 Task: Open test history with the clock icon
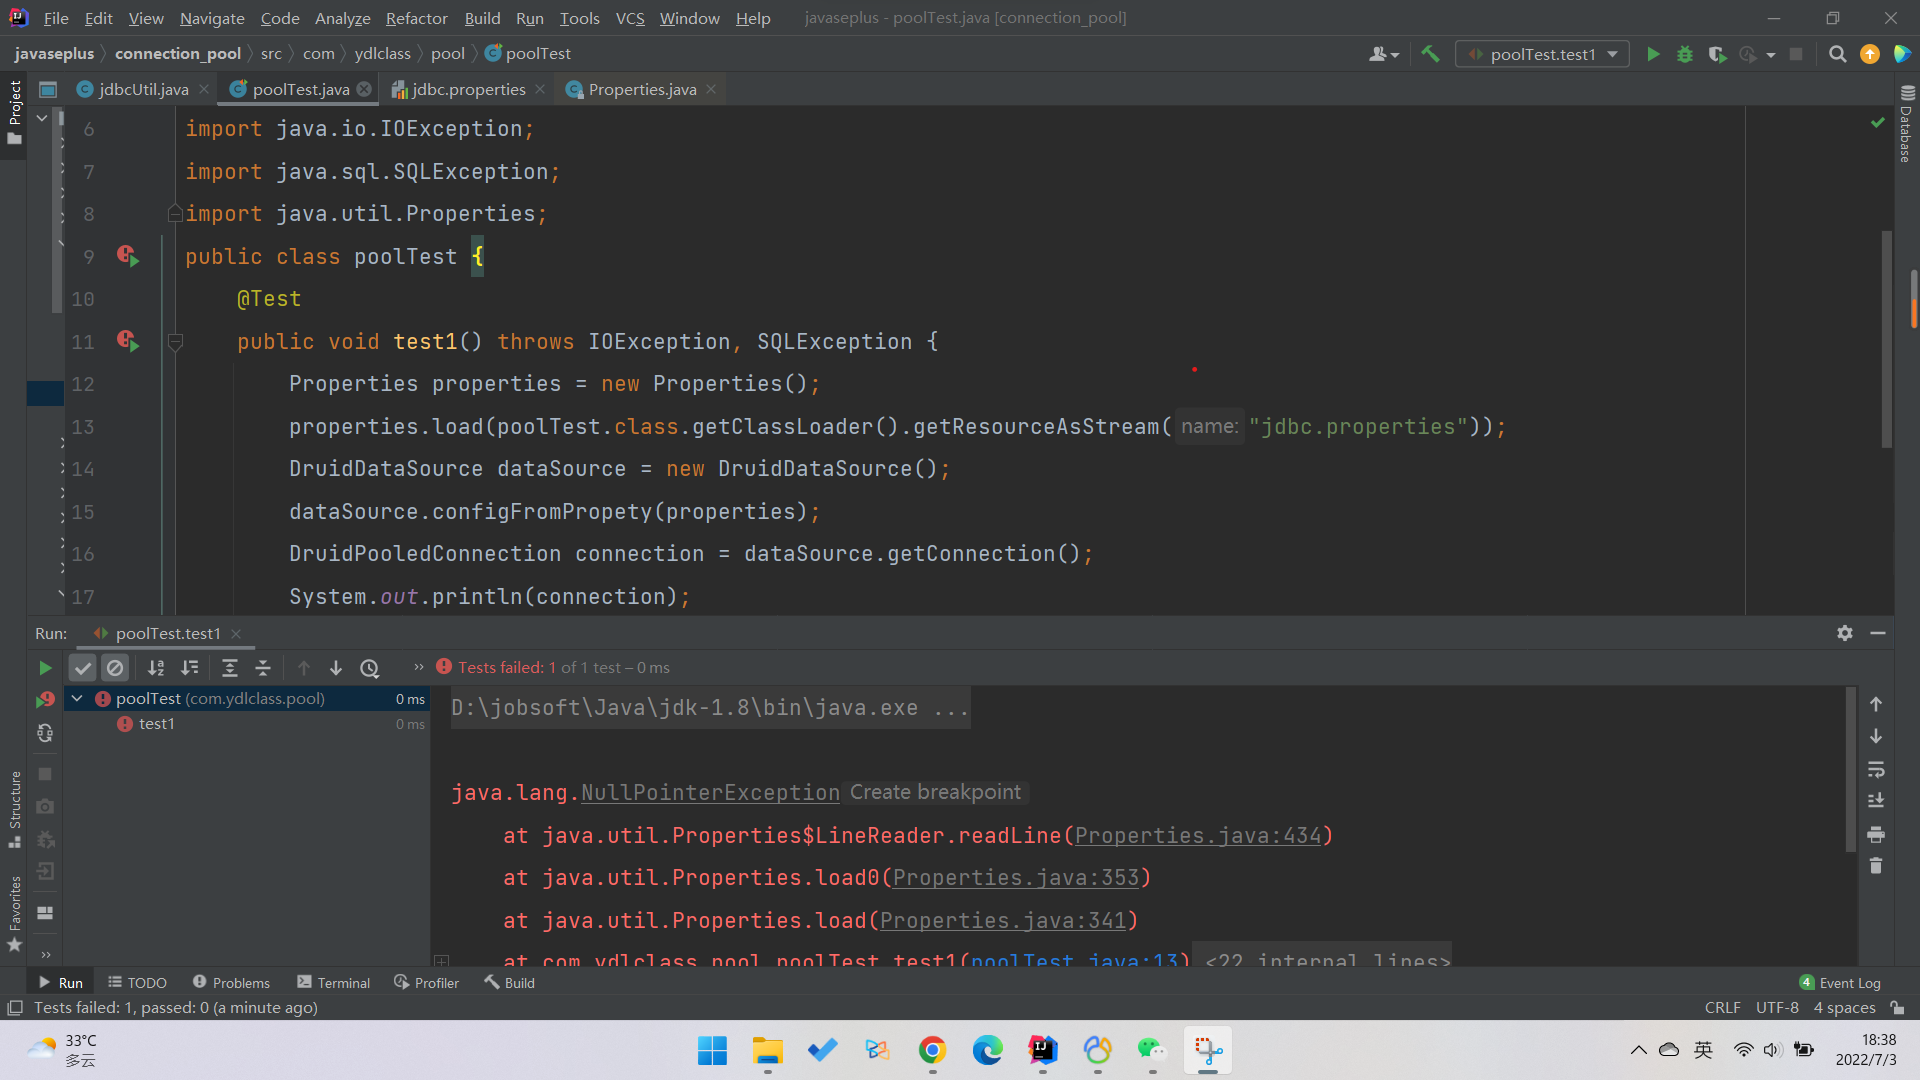point(370,667)
